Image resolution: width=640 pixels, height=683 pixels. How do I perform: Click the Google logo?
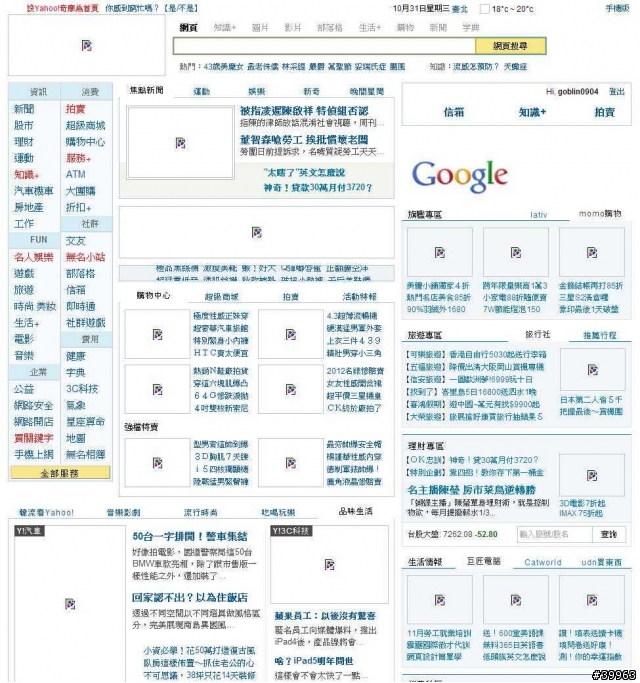460,176
